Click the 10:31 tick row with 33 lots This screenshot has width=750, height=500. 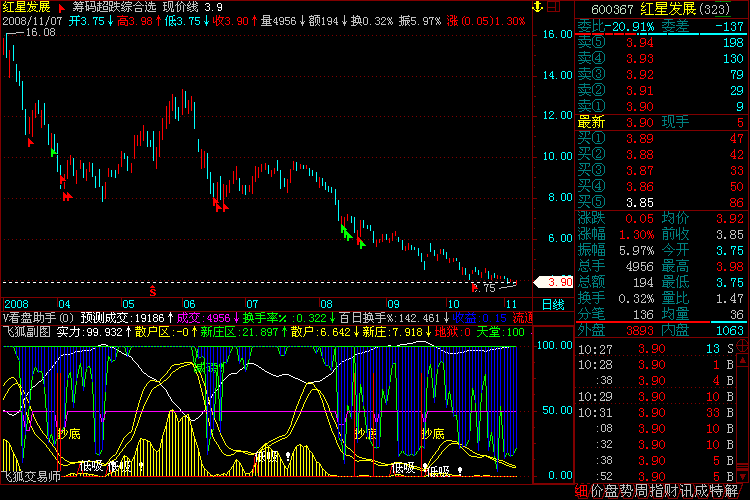tap(656, 413)
